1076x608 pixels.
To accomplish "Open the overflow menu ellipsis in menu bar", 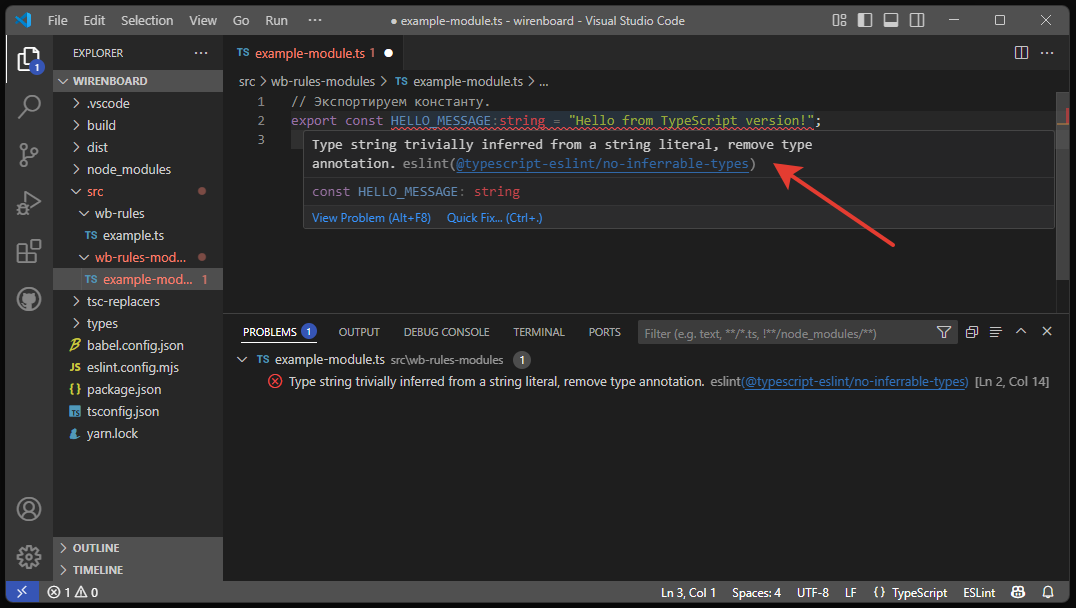I will pyautogui.click(x=315, y=20).
